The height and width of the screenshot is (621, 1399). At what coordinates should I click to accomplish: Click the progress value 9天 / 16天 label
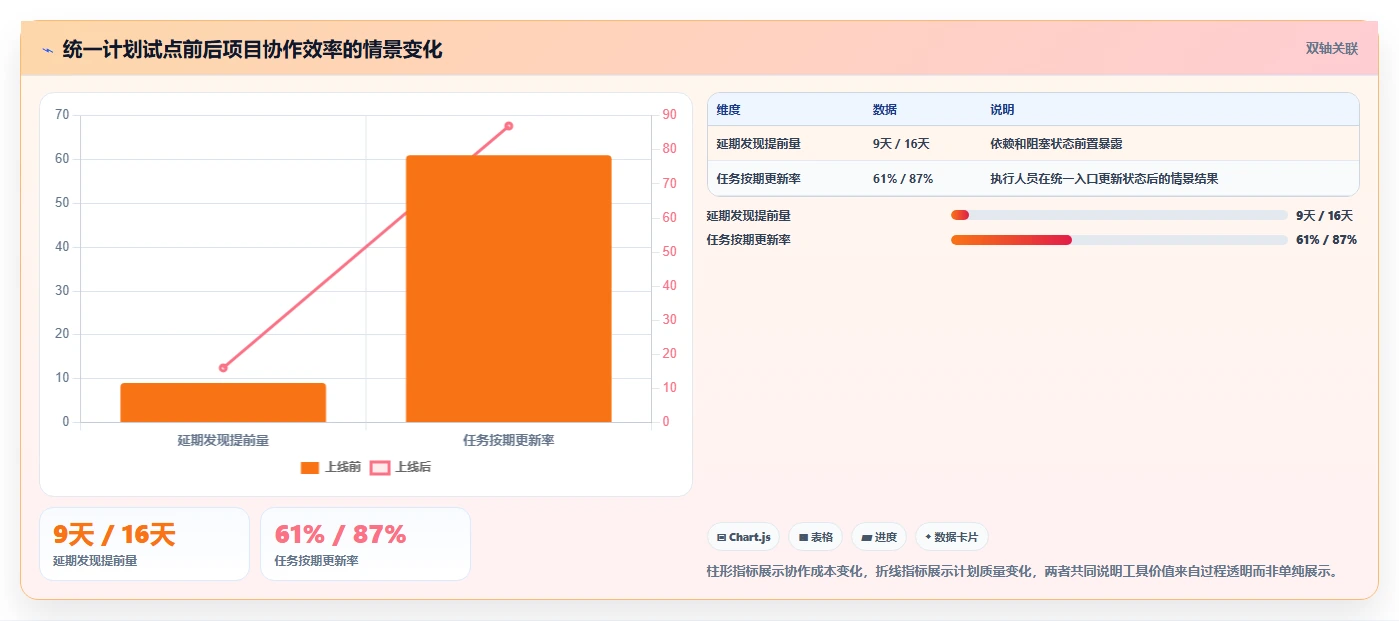(x=1324, y=215)
